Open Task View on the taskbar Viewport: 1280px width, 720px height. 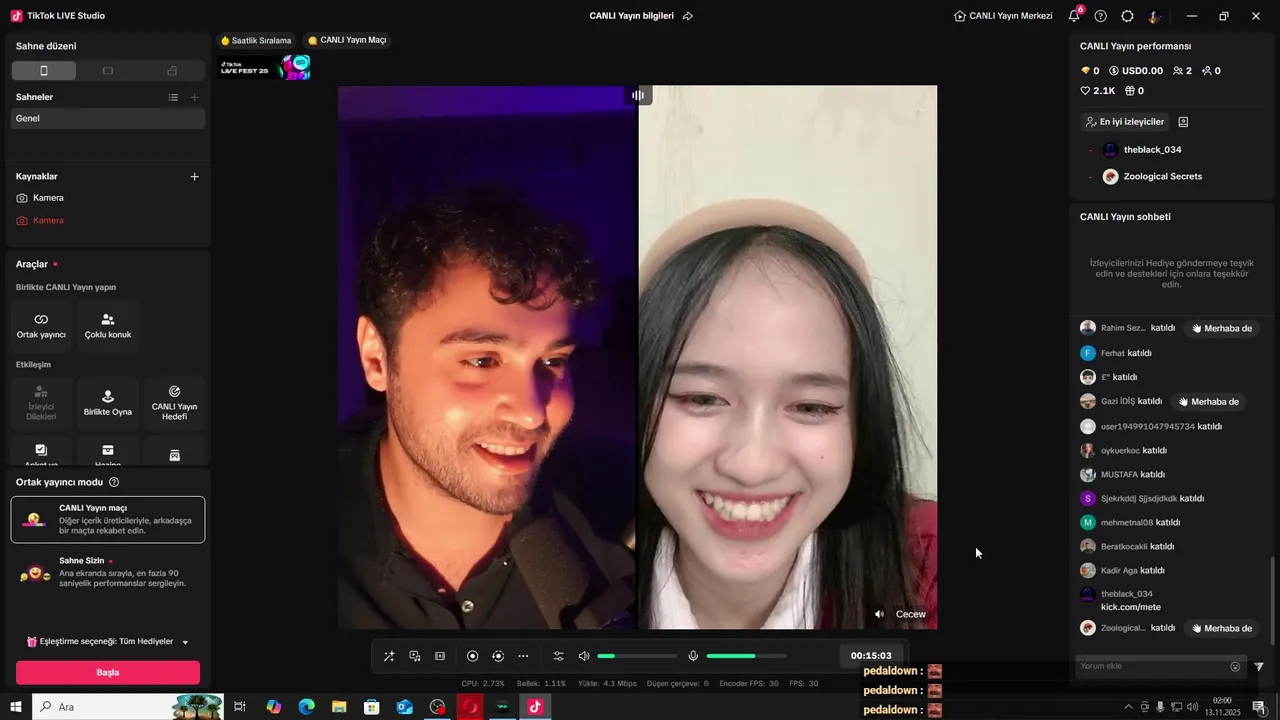[240, 707]
